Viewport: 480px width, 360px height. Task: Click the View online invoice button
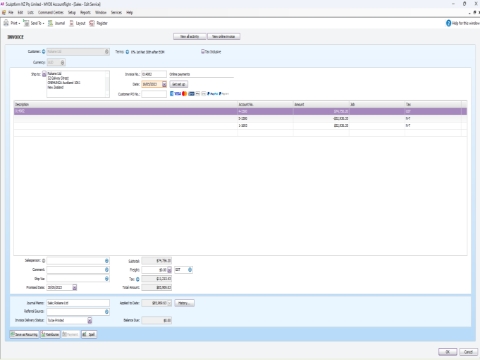click(224, 36)
